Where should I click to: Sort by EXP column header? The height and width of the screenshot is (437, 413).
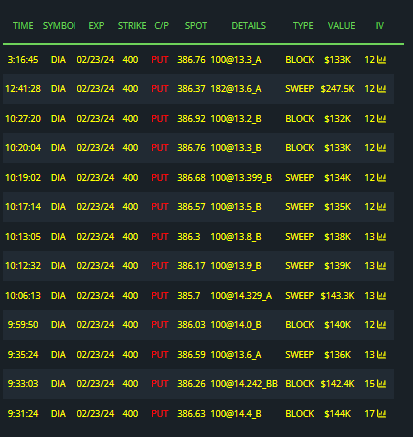pos(96,26)
